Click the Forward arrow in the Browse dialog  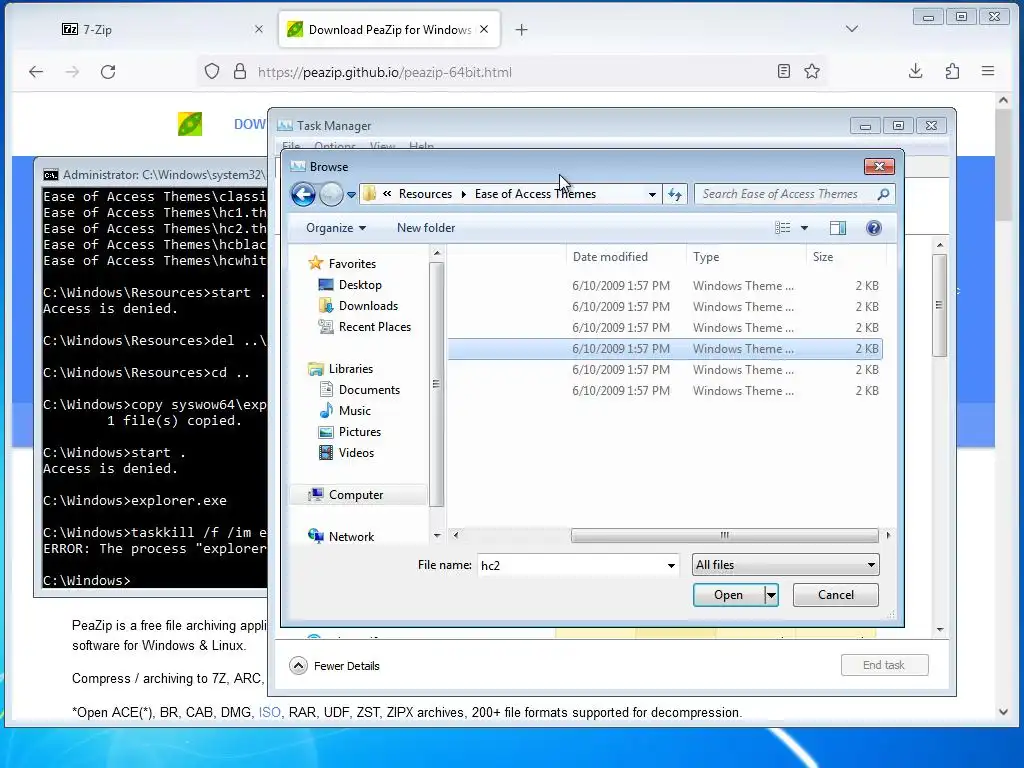pyautogui.click(x=331, y=194)
